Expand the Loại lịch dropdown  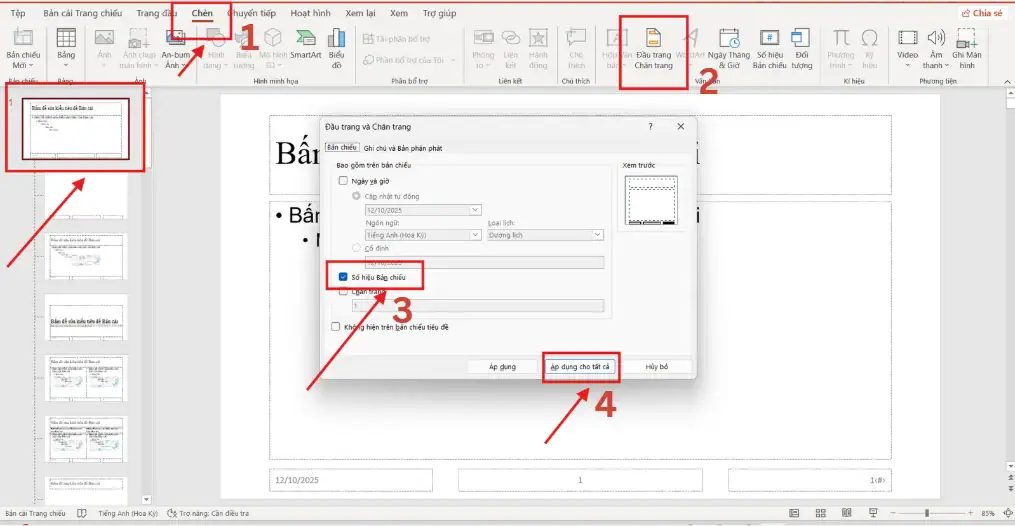coord(598,235)
